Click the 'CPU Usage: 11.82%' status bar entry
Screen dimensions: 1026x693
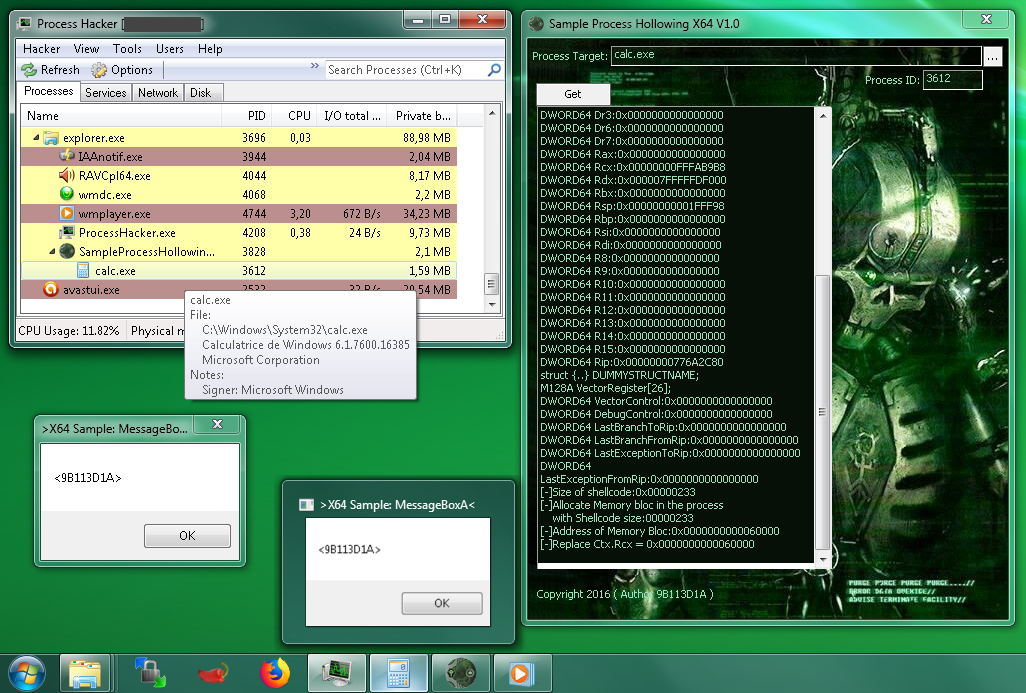[69, 331]
